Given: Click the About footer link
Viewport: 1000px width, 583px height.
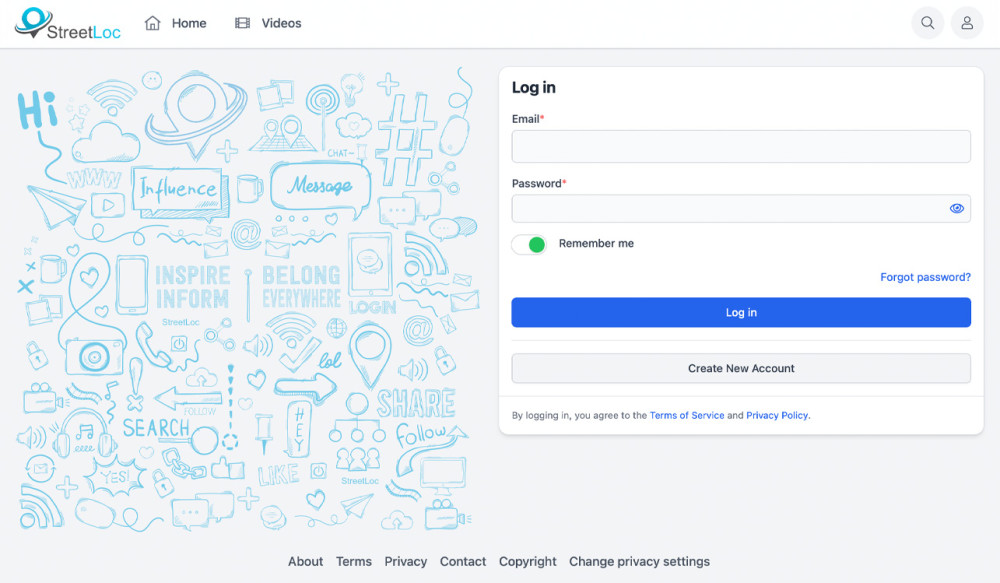Looking at the screenshot, I should click(x=305, y=561).
